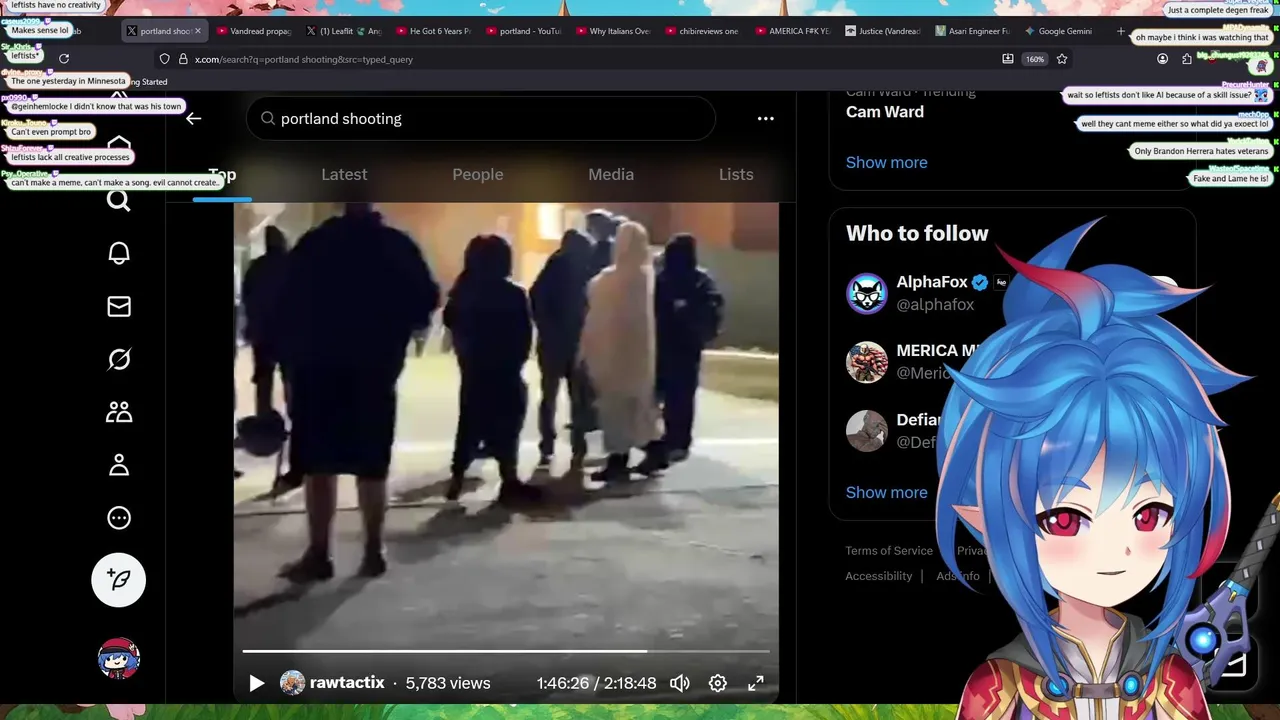Screen dimensions: 1280x720
Task: Open account avatar at sidebar bottom
Action: pos(119,658)
